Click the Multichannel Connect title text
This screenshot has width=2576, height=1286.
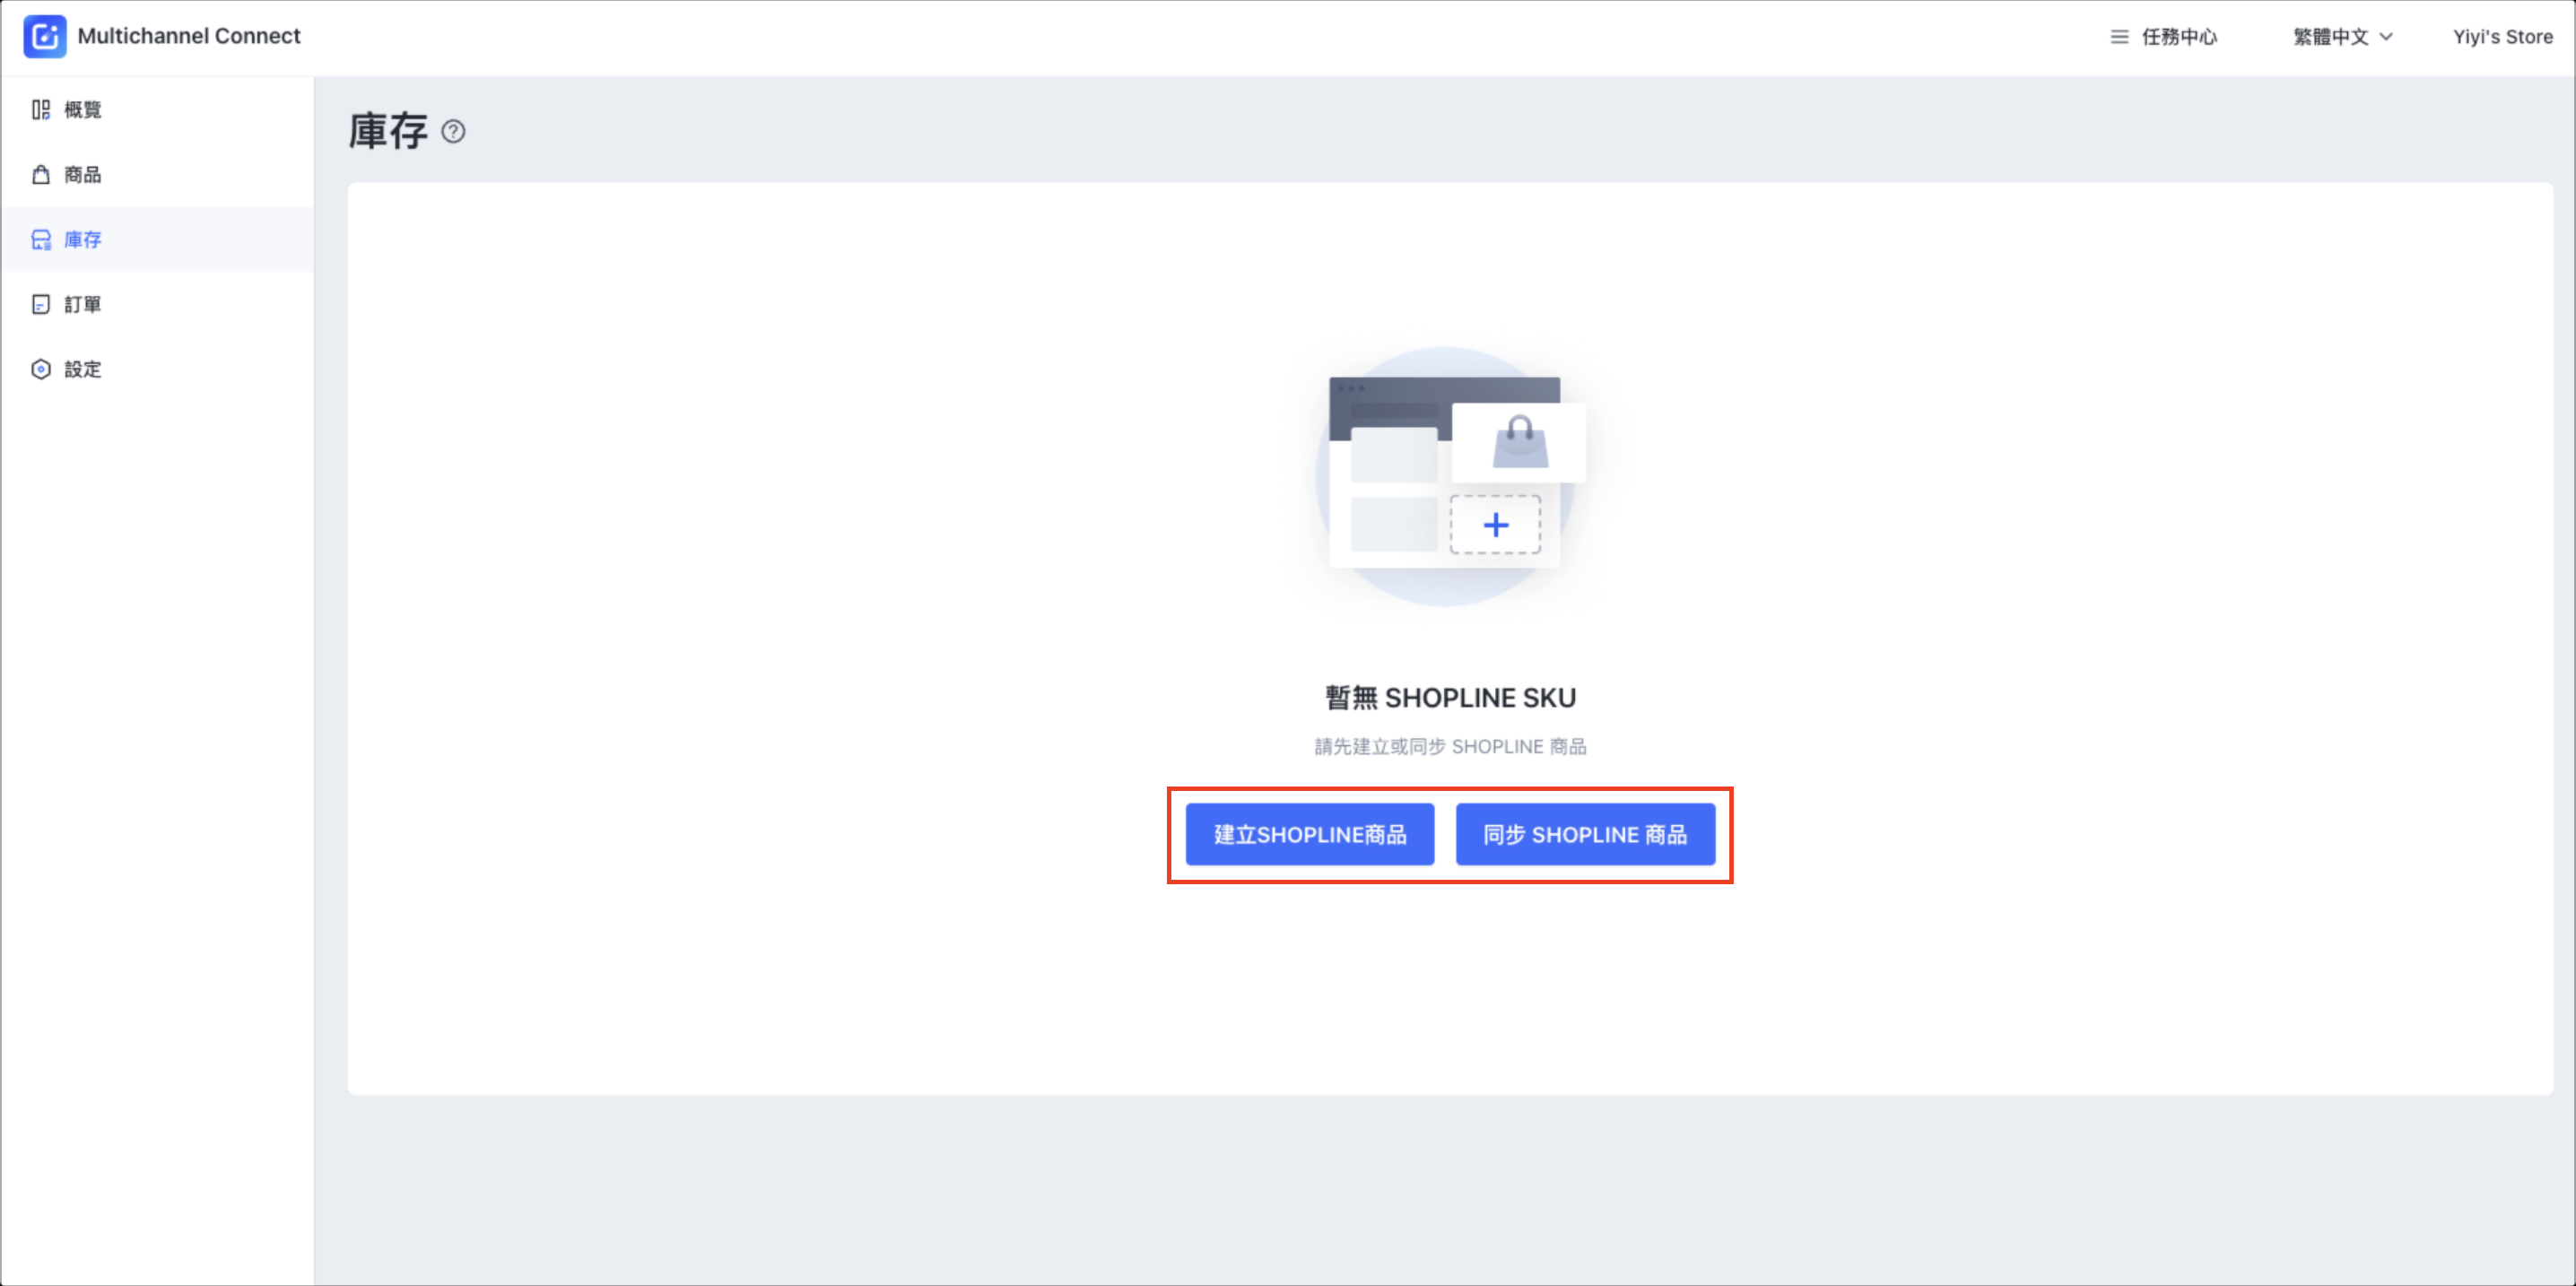189,36
